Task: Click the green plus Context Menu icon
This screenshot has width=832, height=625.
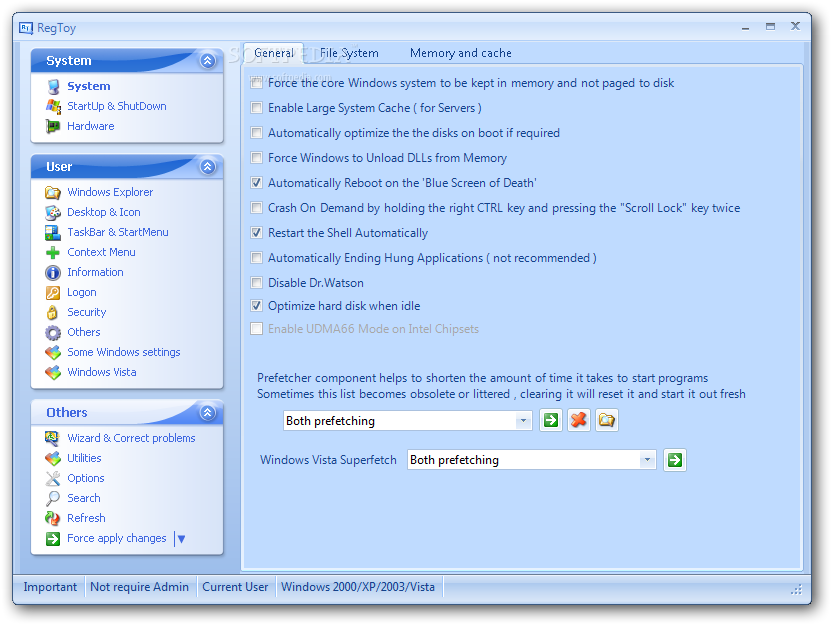Action: coord(53,253)
